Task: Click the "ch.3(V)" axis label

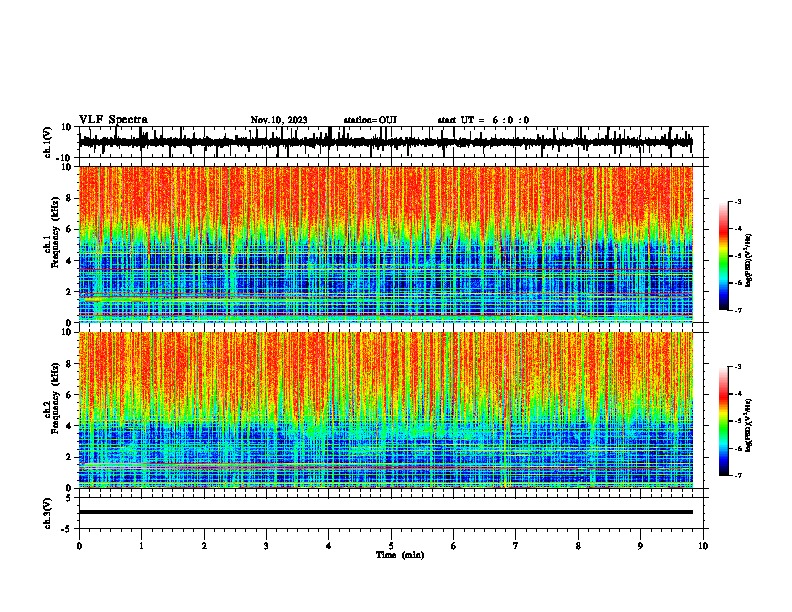Action: (47, 513)
